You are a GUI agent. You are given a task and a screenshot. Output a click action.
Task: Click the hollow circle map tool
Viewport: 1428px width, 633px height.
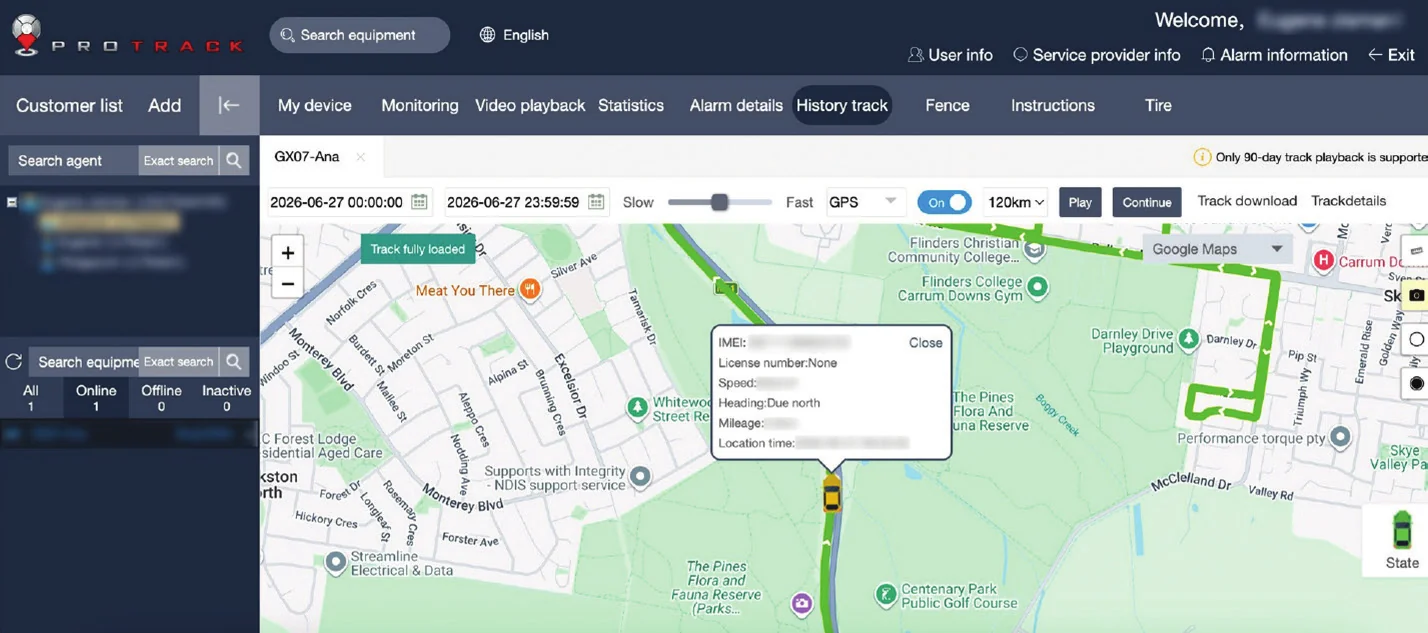pyautogui.click(x=1416, y=340)
